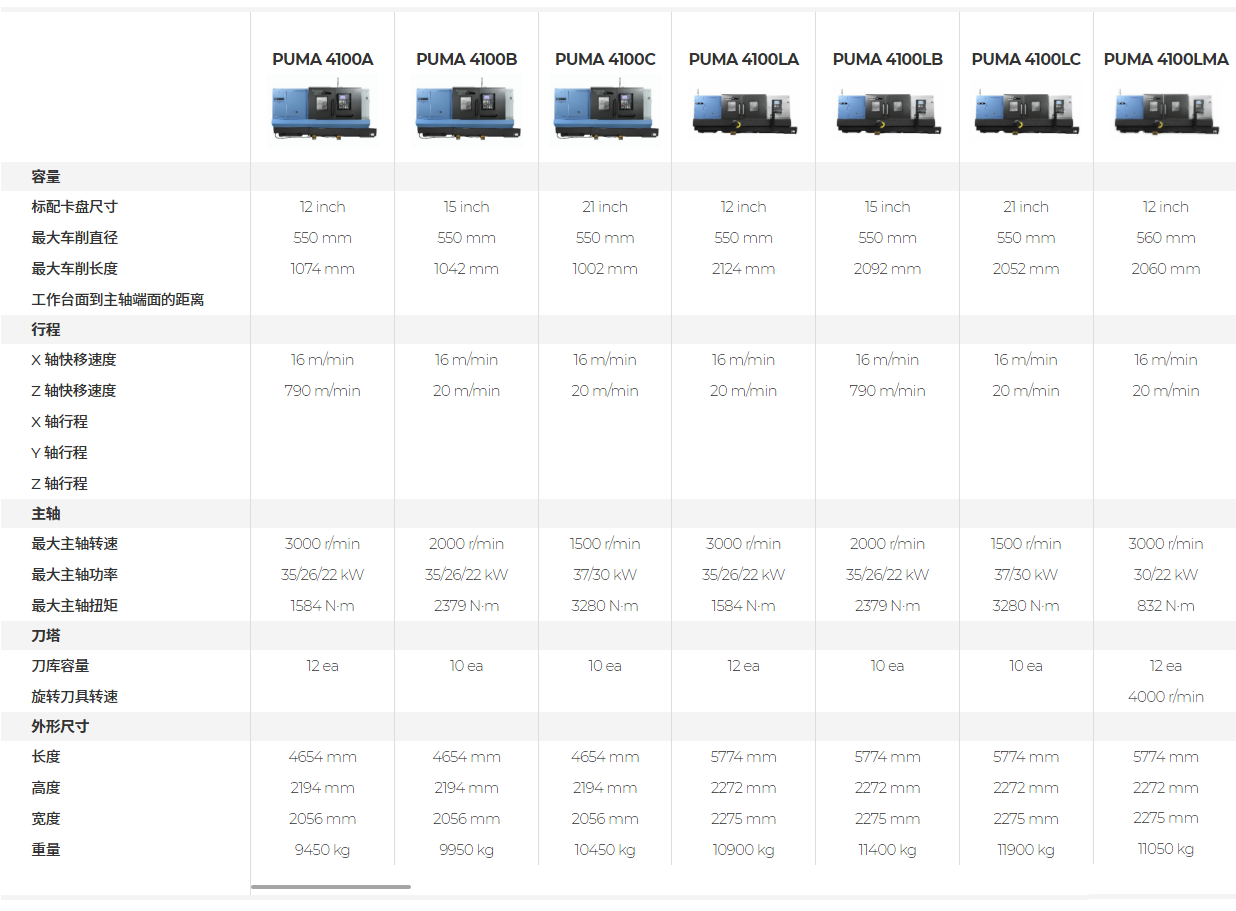Open the PUMA 4100LA machine thumbnail

744,112
